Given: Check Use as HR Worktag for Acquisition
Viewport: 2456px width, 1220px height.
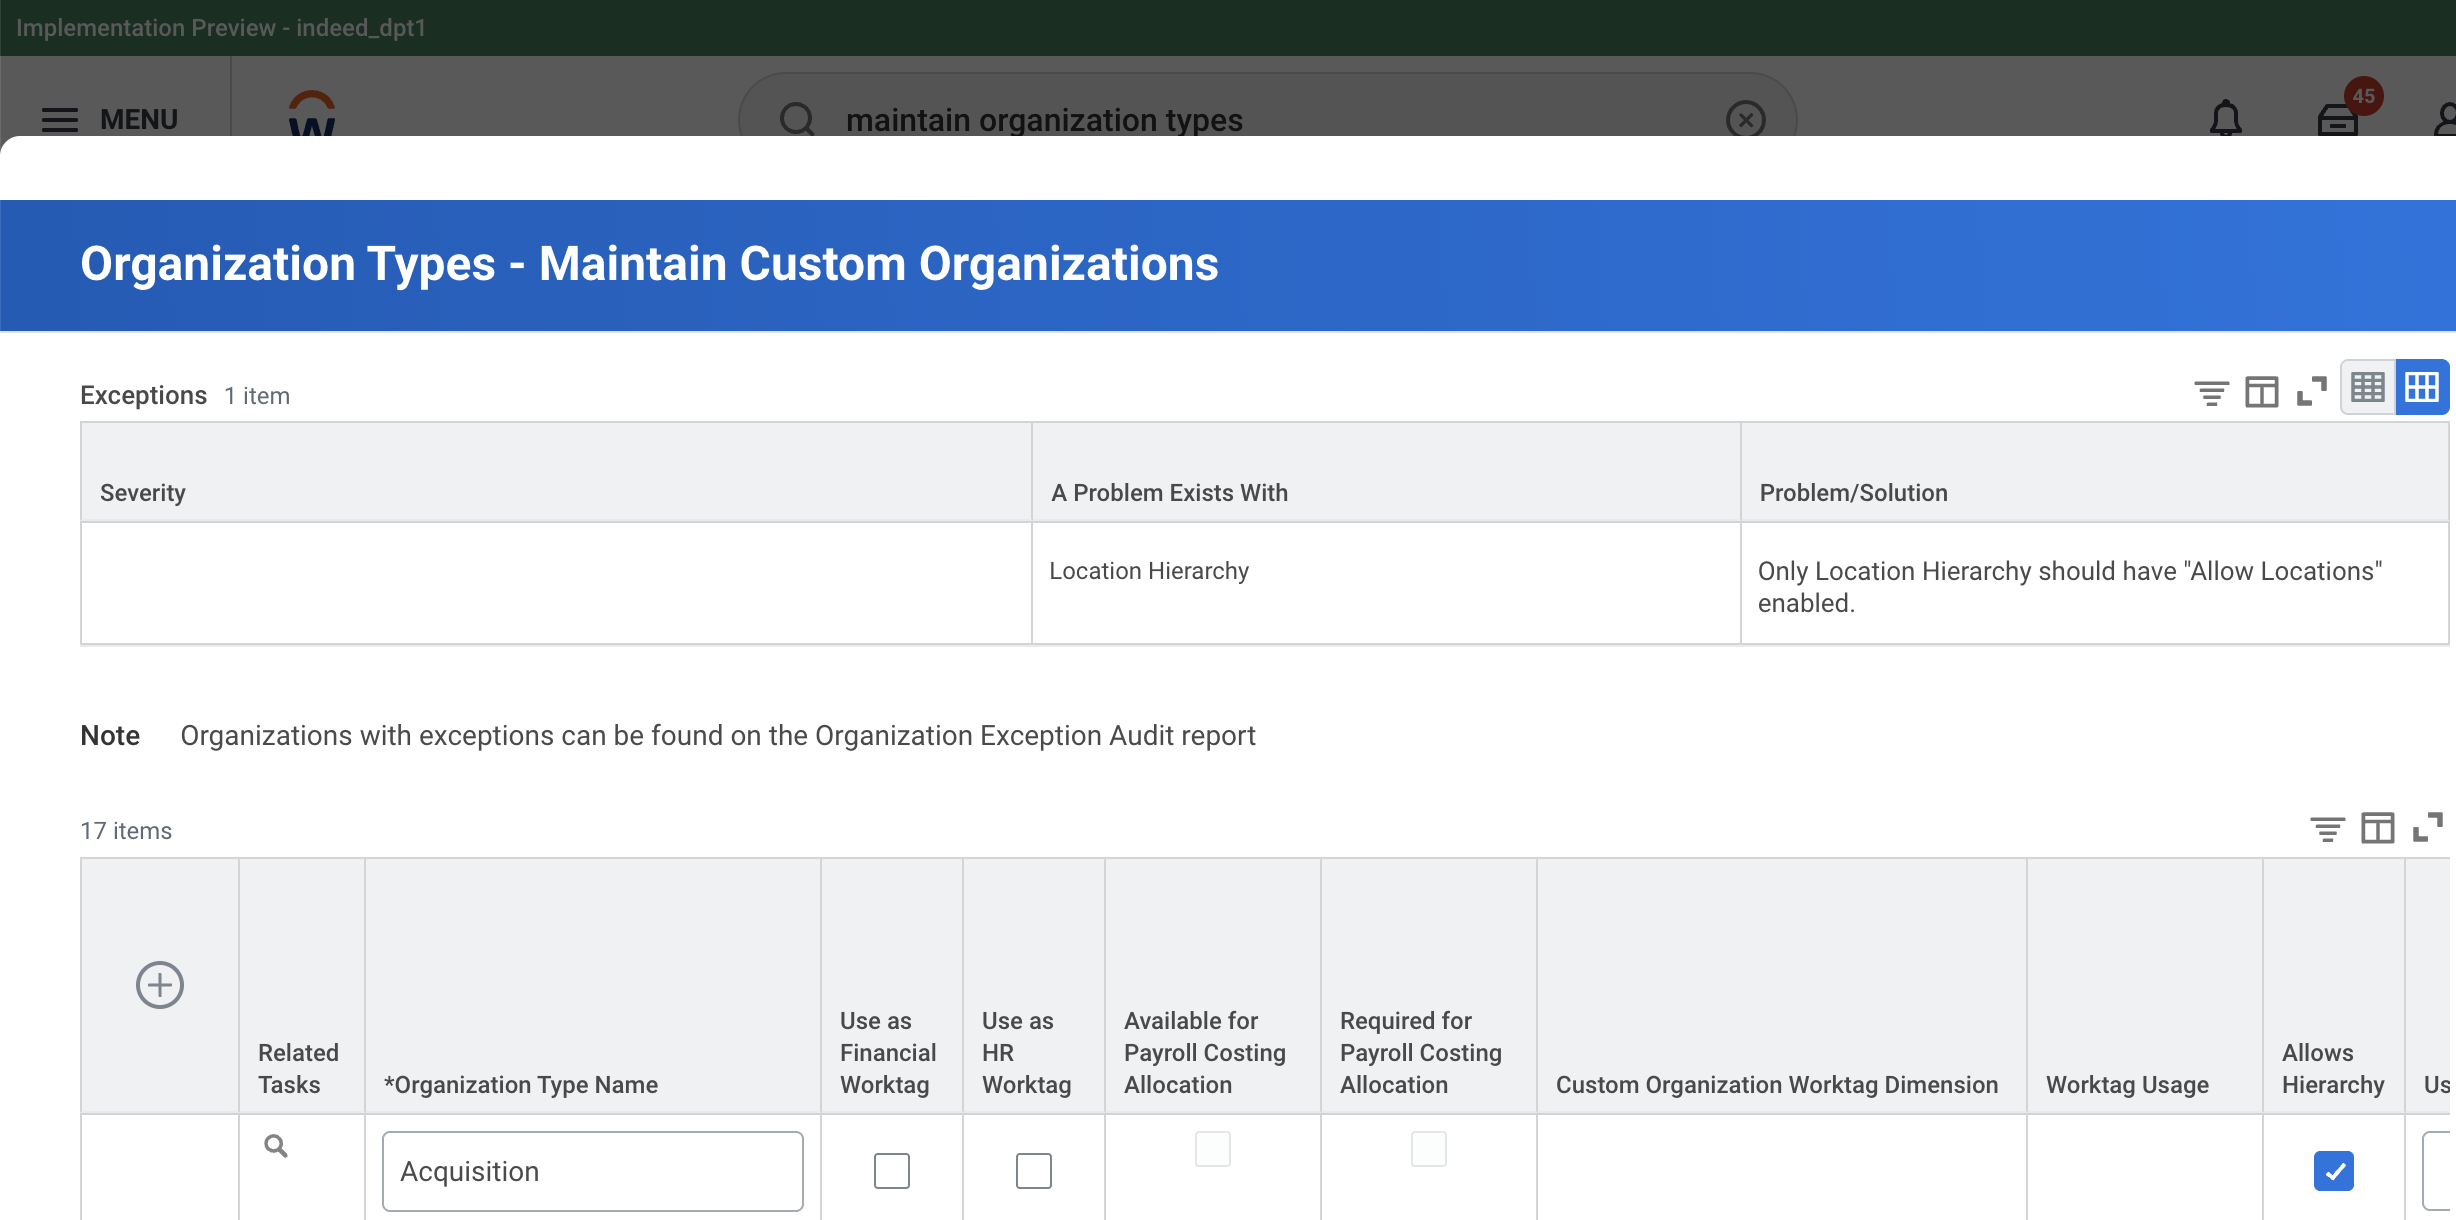Looking at the screenshot, I should 1034,1171.
